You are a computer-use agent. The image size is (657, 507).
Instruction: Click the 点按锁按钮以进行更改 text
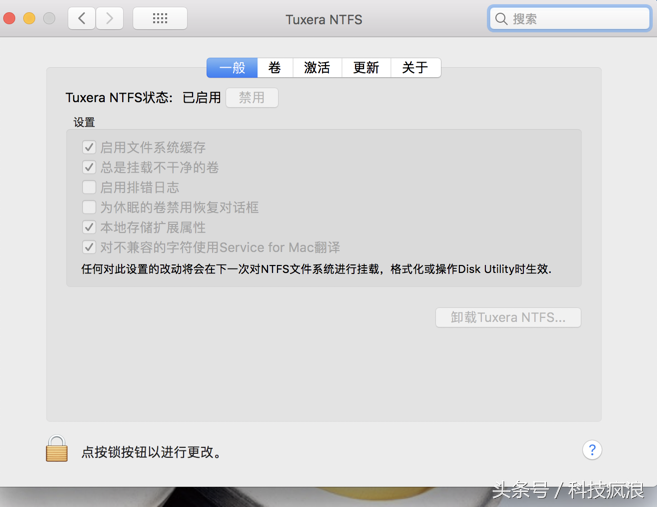tap(151, 452)
